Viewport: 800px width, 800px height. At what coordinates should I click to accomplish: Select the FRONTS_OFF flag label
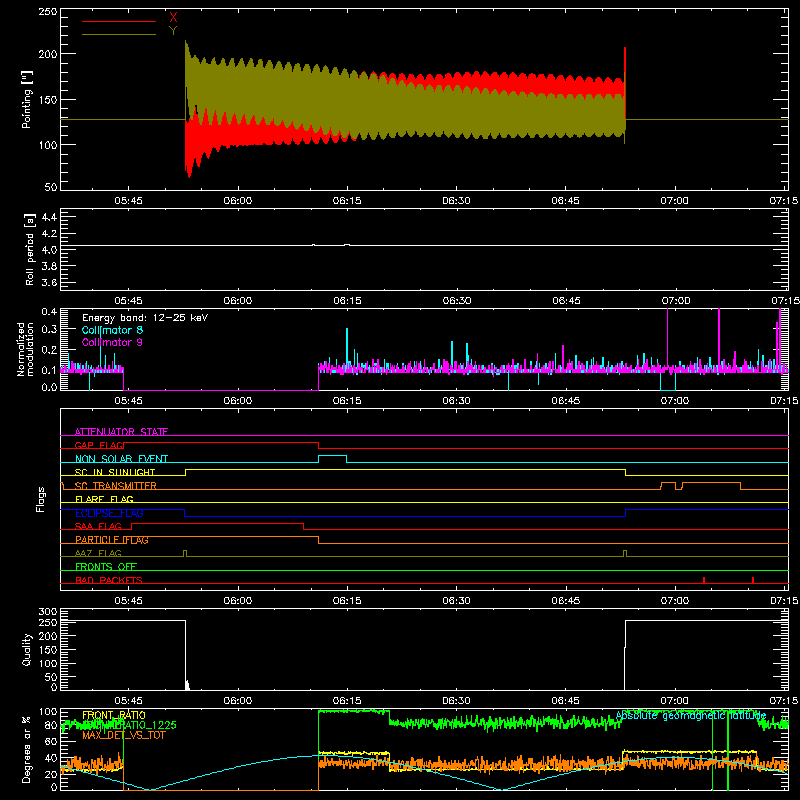[x=106, y=567]
